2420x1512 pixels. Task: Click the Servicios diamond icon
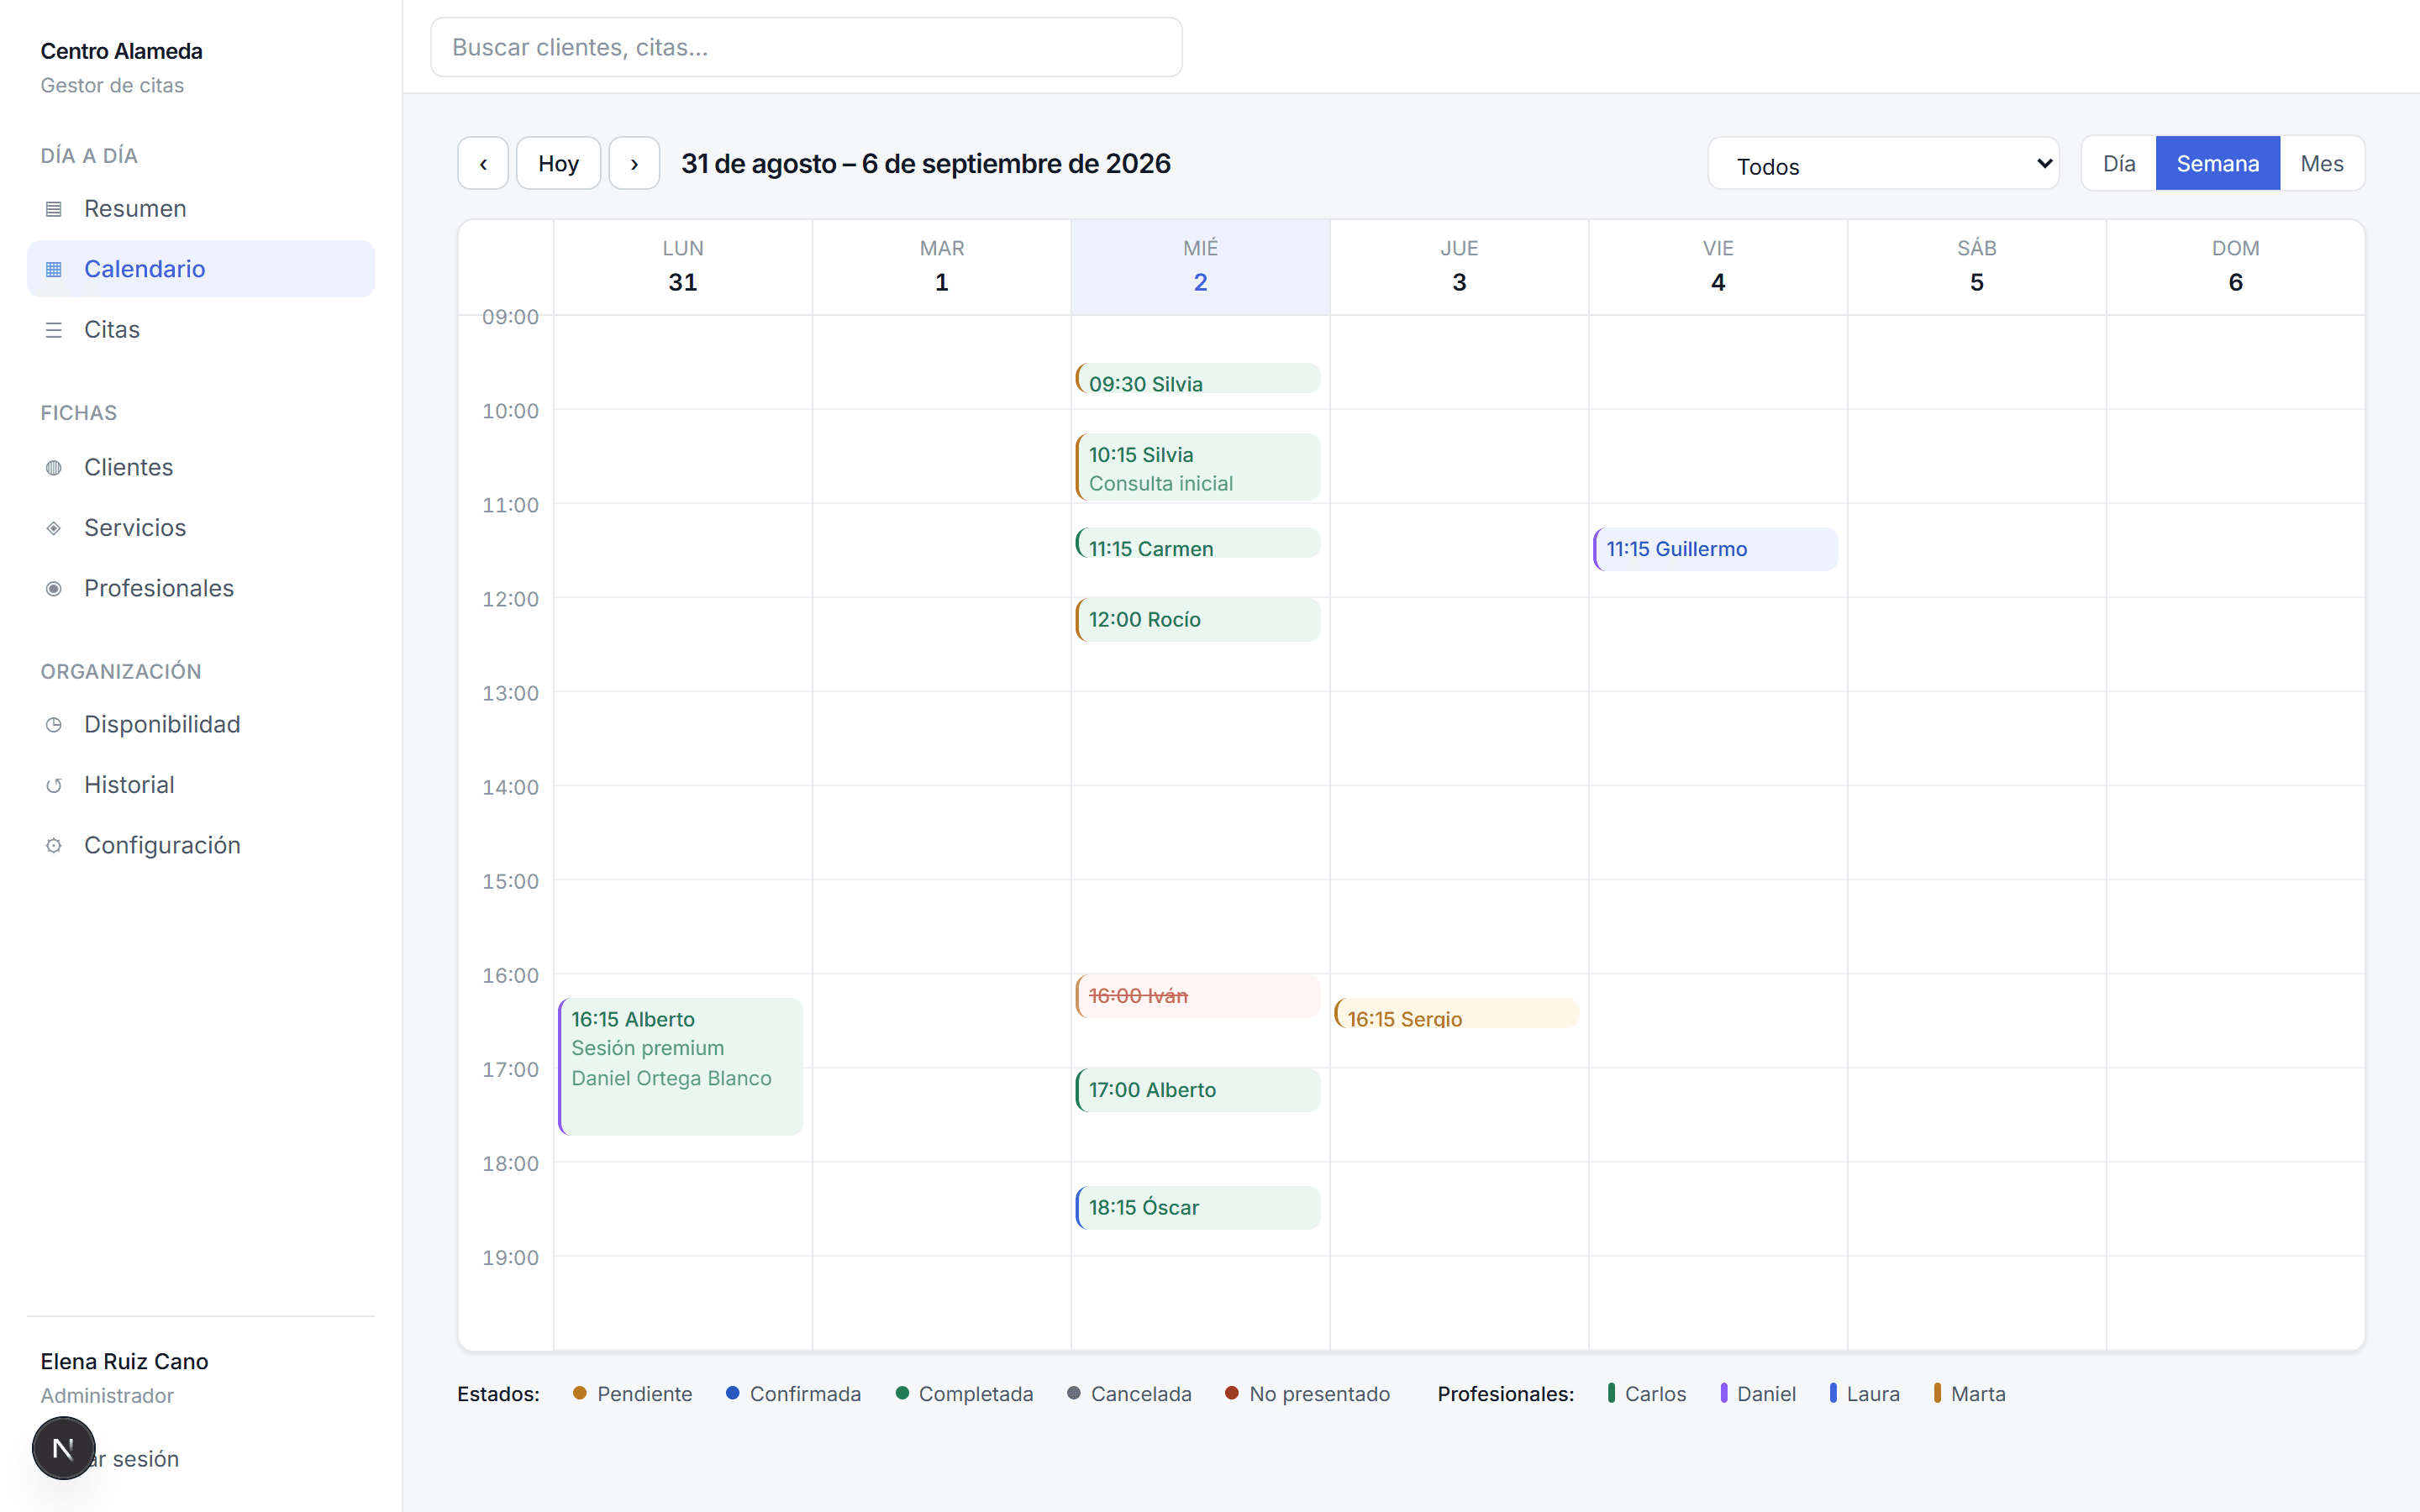[x=54, y=528]
